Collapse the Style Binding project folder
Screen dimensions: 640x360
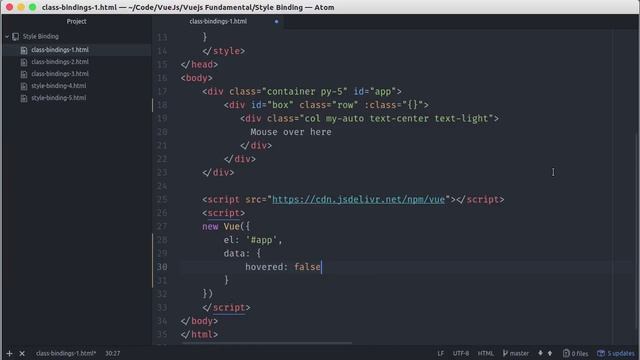point(7,37)
